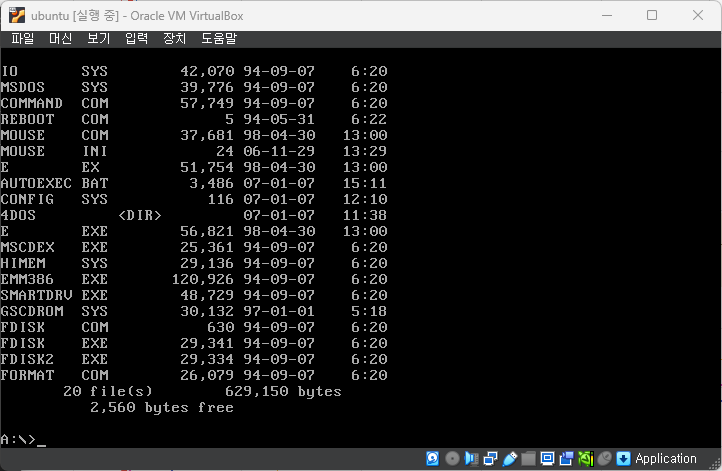Screen dimensions: 722x471
Task: Click the shared folders status icon
Action: (x=529, y=459)
